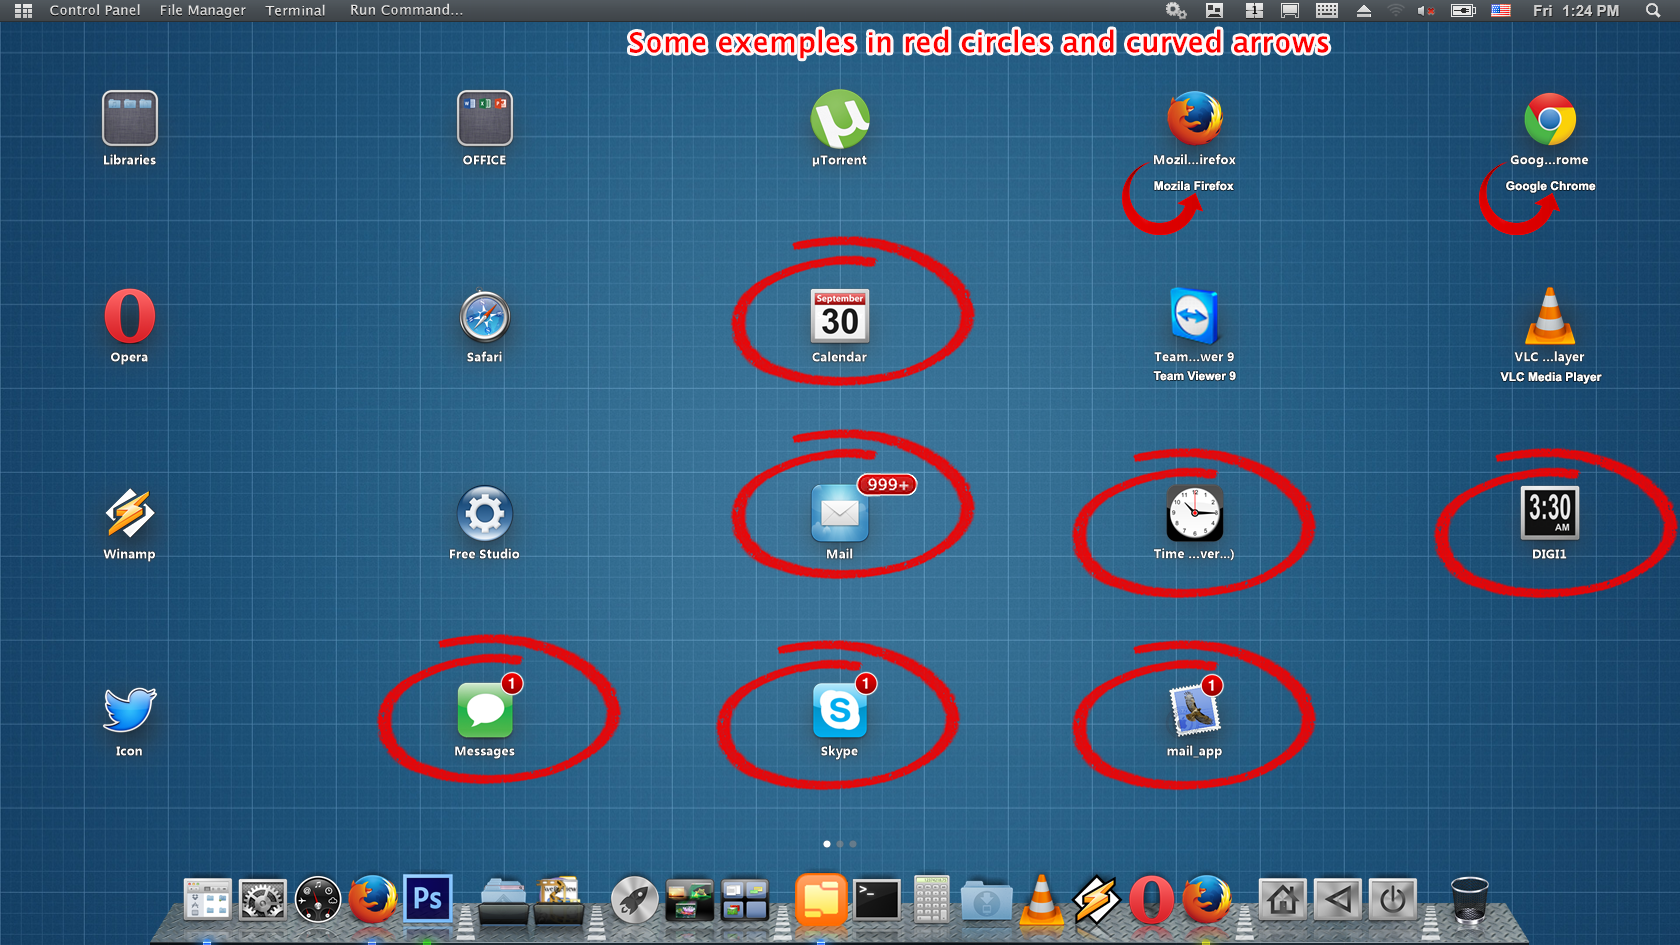Open the Dashboard gauge icon in the dock
Image resolution: width=1680 pixels, height=945 pixels.
coord(318,899)
